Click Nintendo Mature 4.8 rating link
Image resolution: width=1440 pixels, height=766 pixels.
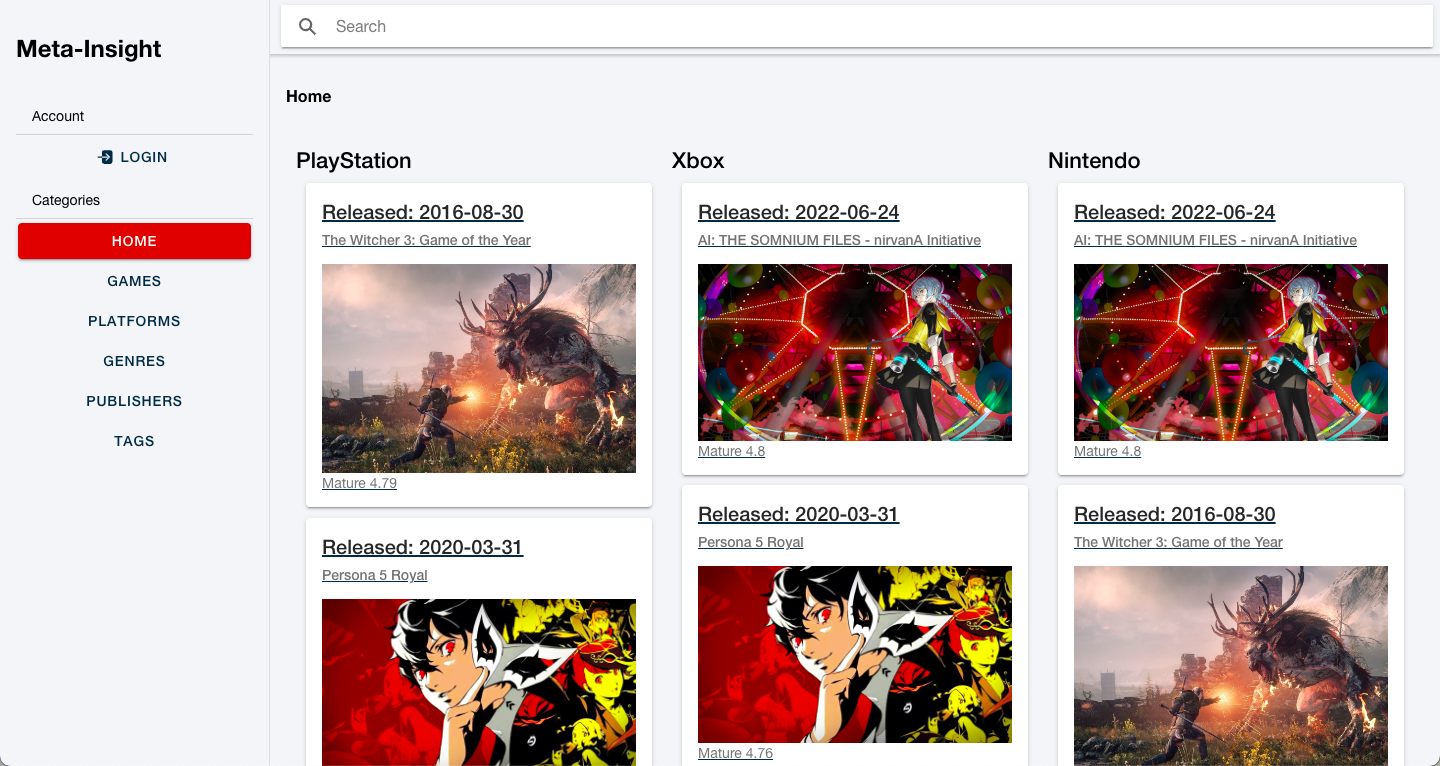pos(1107,451)
